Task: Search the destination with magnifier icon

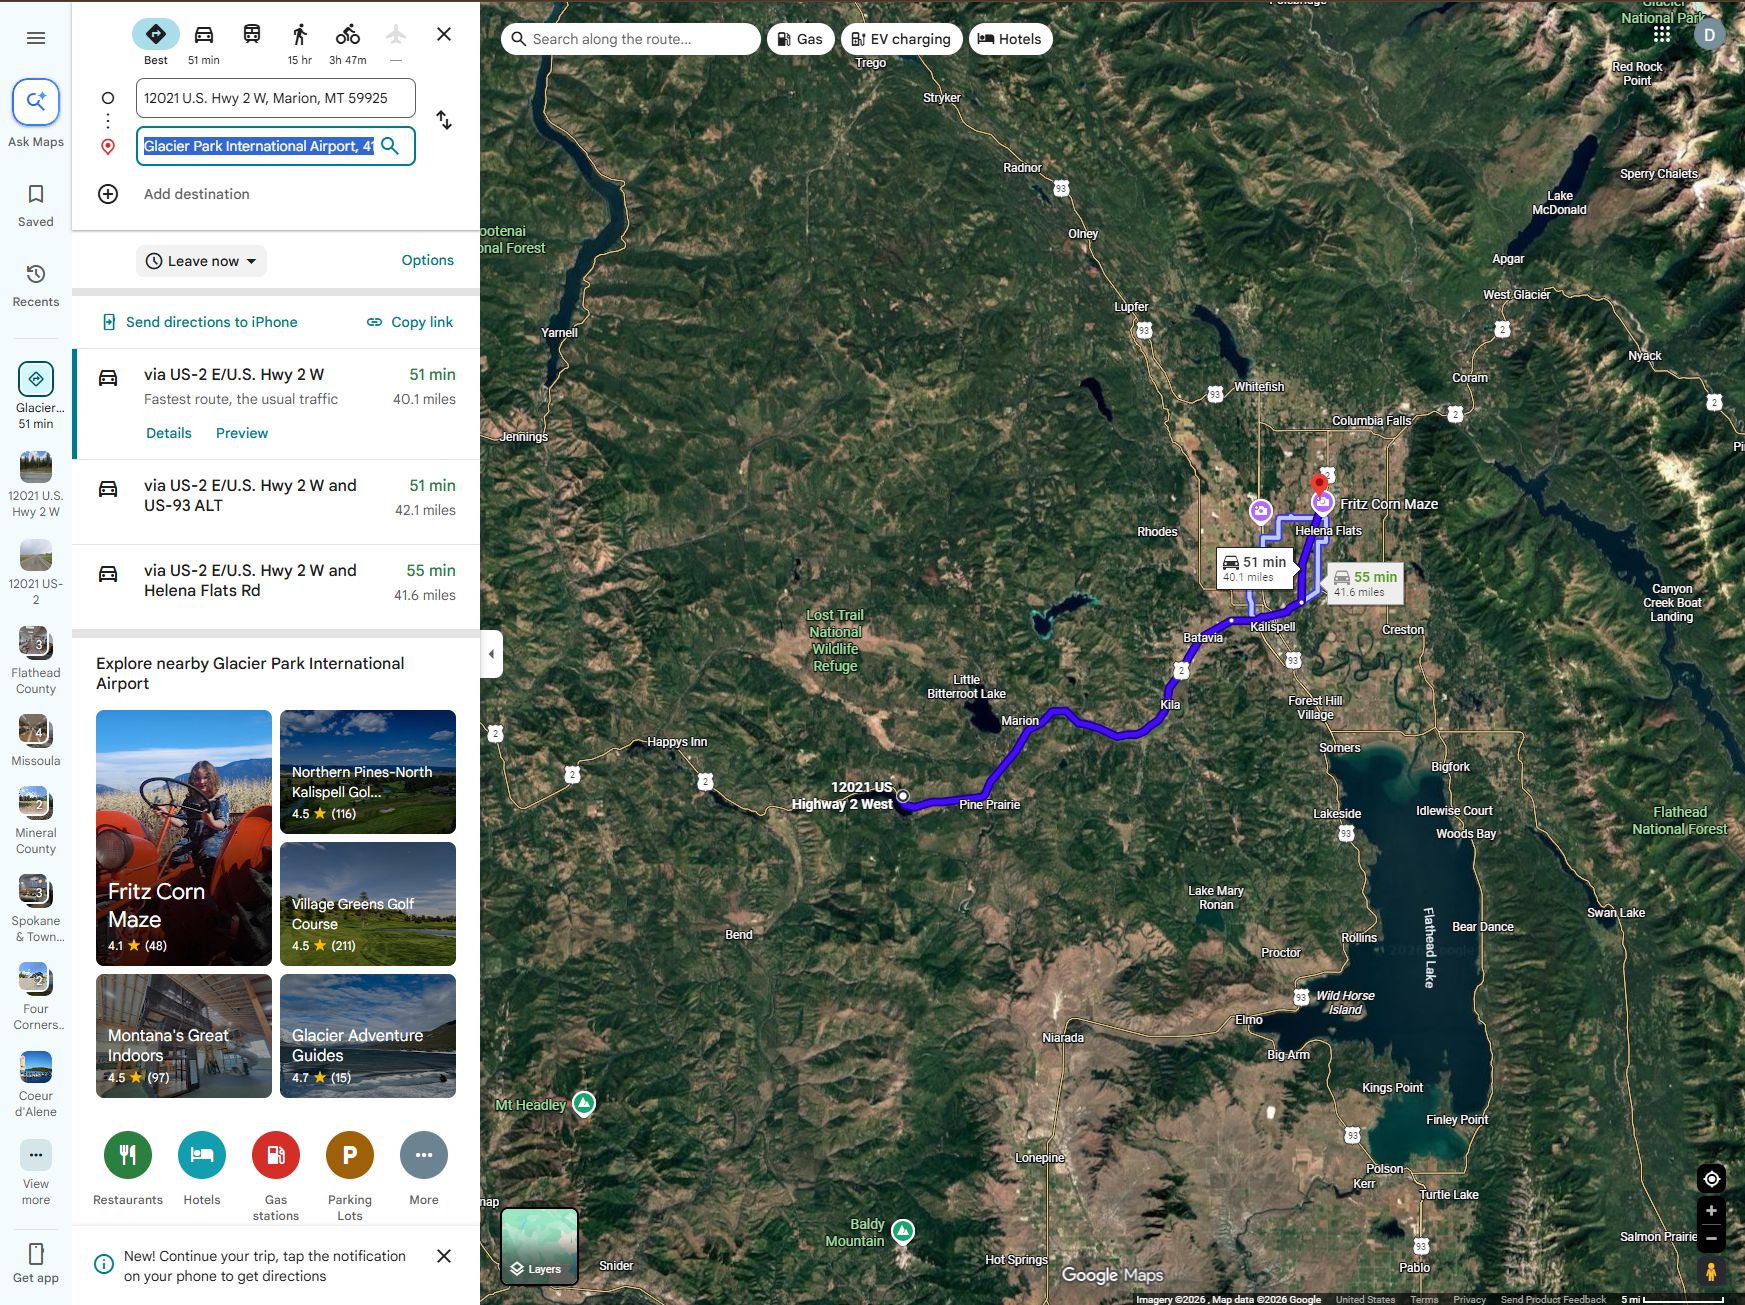Action: 391,146
